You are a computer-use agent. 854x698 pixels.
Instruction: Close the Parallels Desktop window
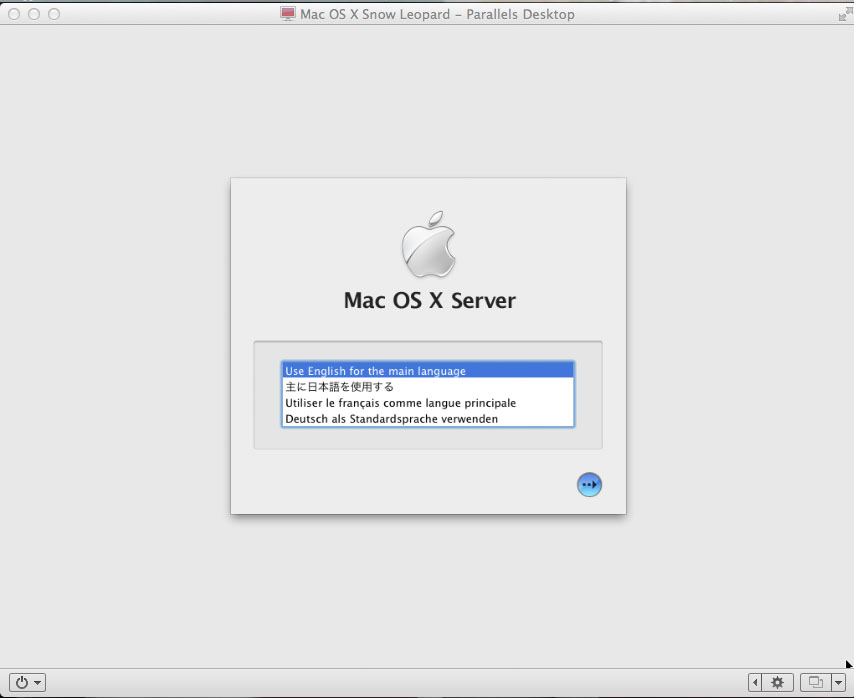point(14,14)
